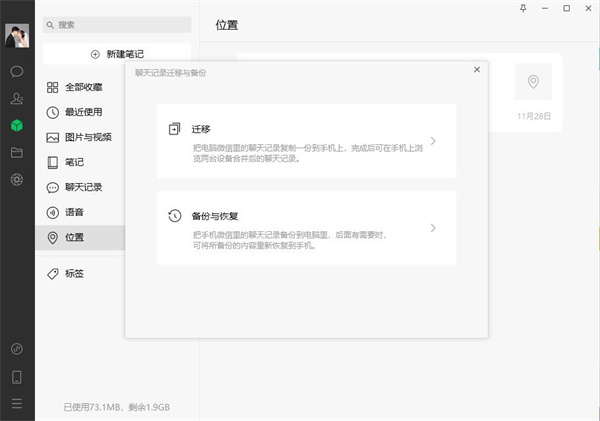Click the search field
The image size is (600, 421).
pyautogui.click(x=117, y=25)
